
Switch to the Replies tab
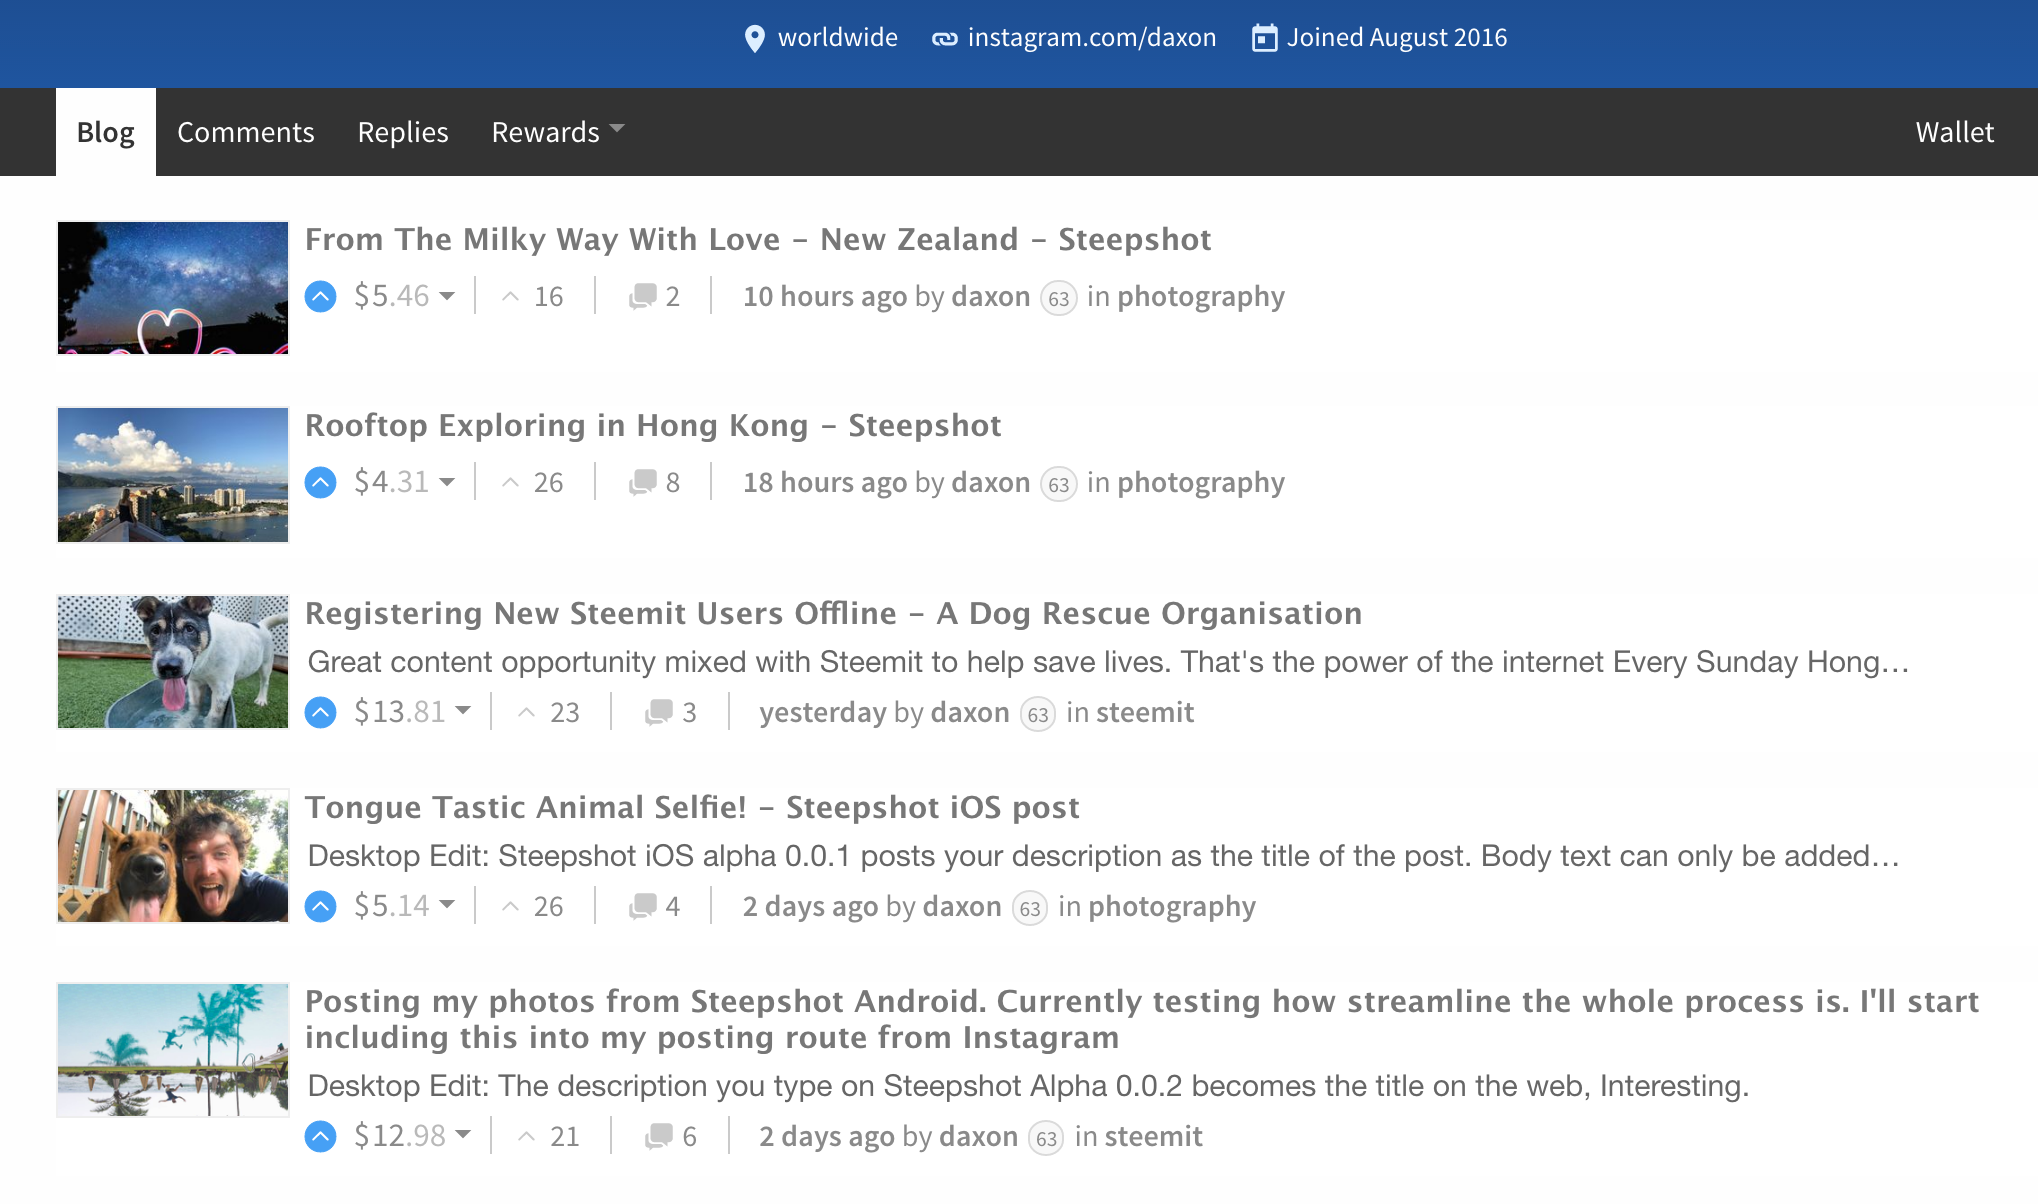[x=403, y=132]
